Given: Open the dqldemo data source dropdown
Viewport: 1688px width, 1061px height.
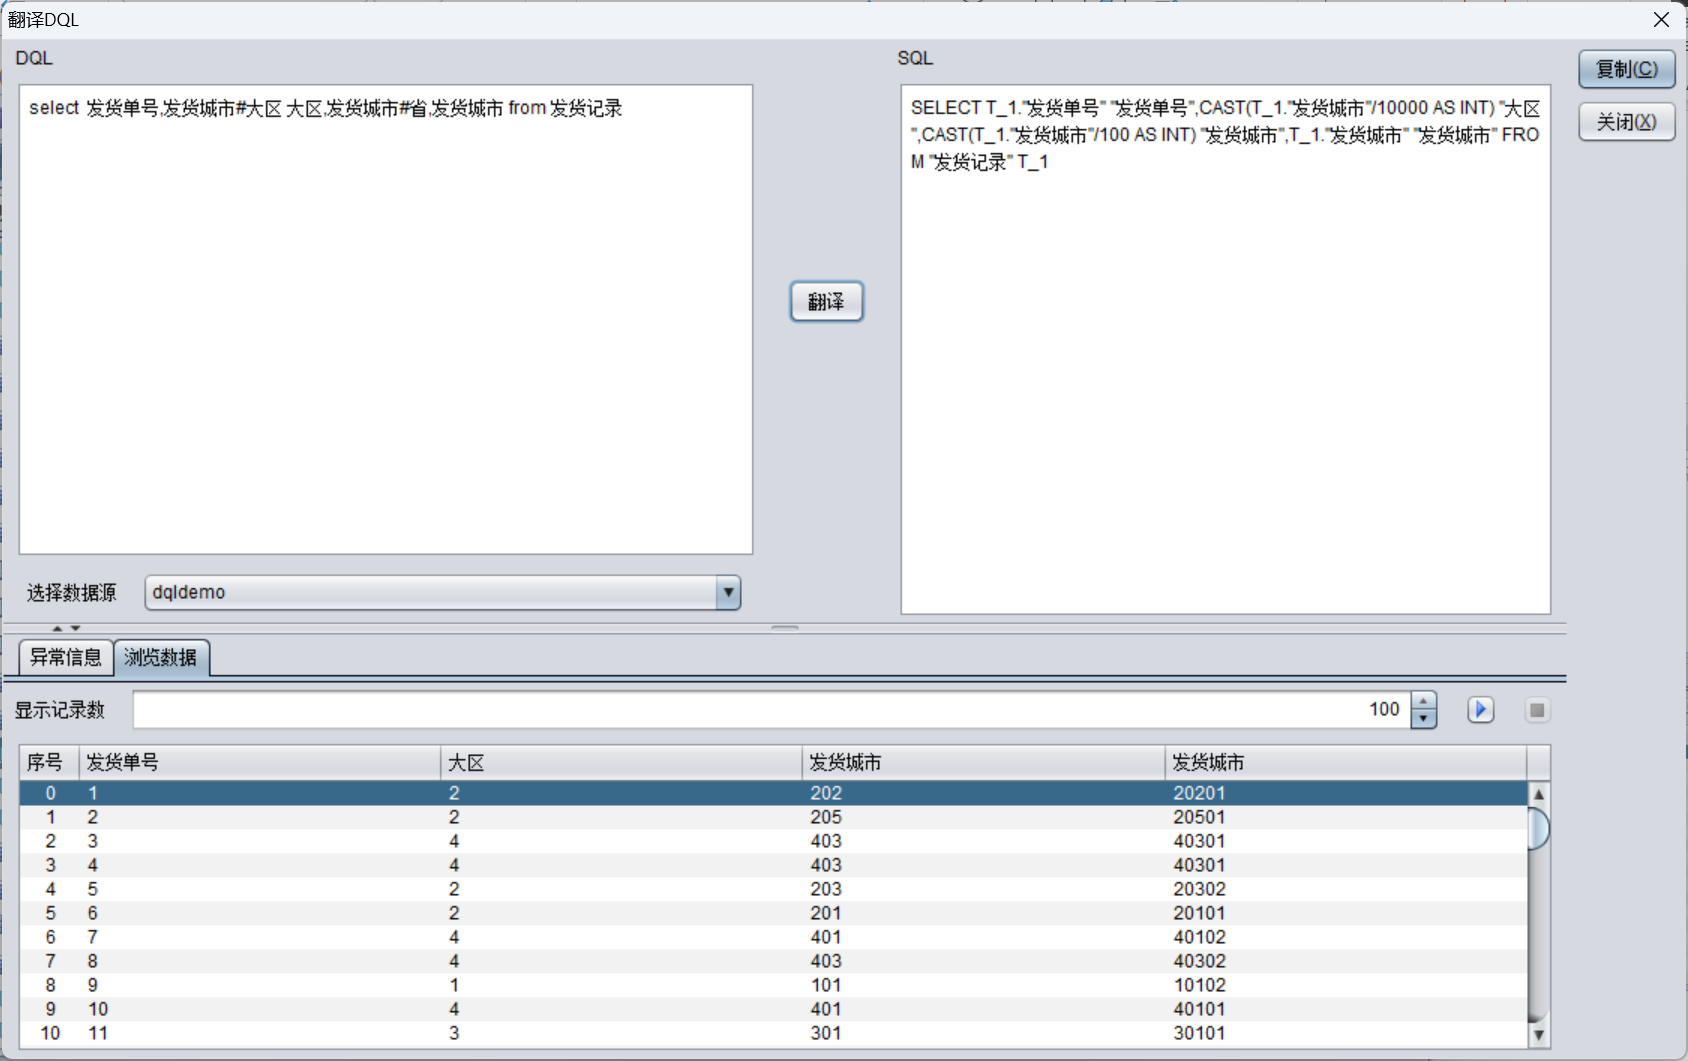Looking at the screenshot, I should [x=728, y=592].
